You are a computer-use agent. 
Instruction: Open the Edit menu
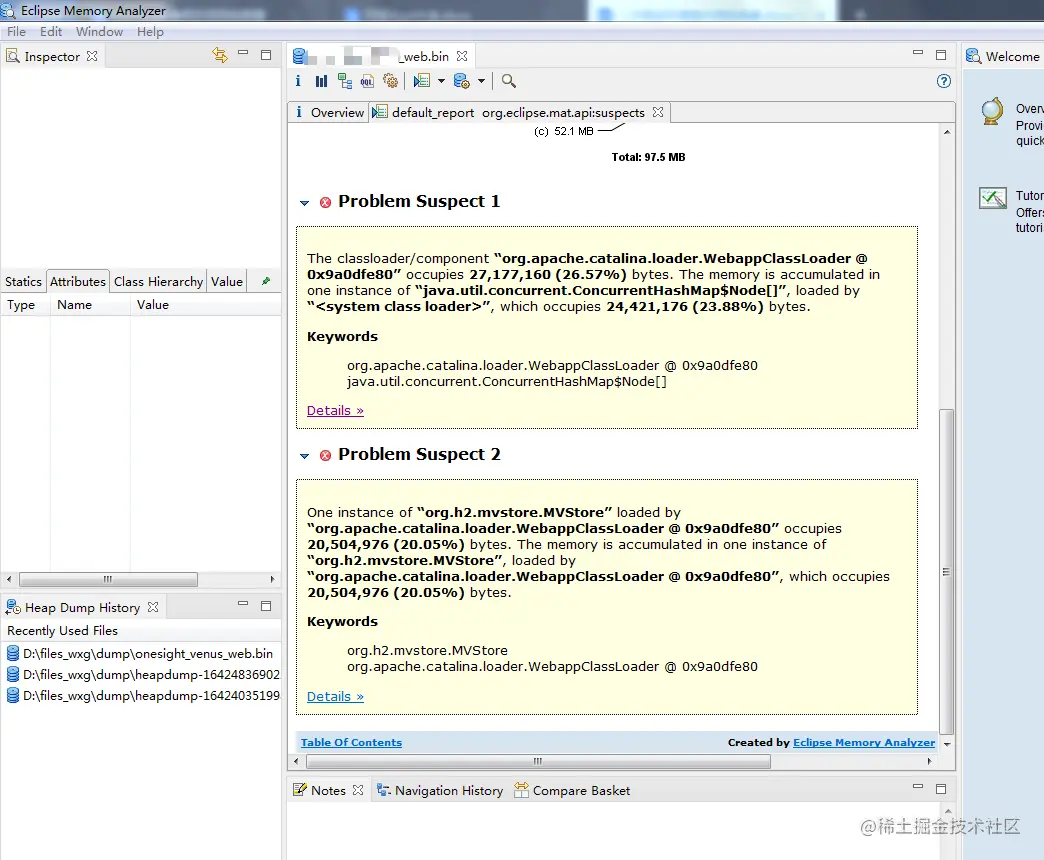coord(51,31)
